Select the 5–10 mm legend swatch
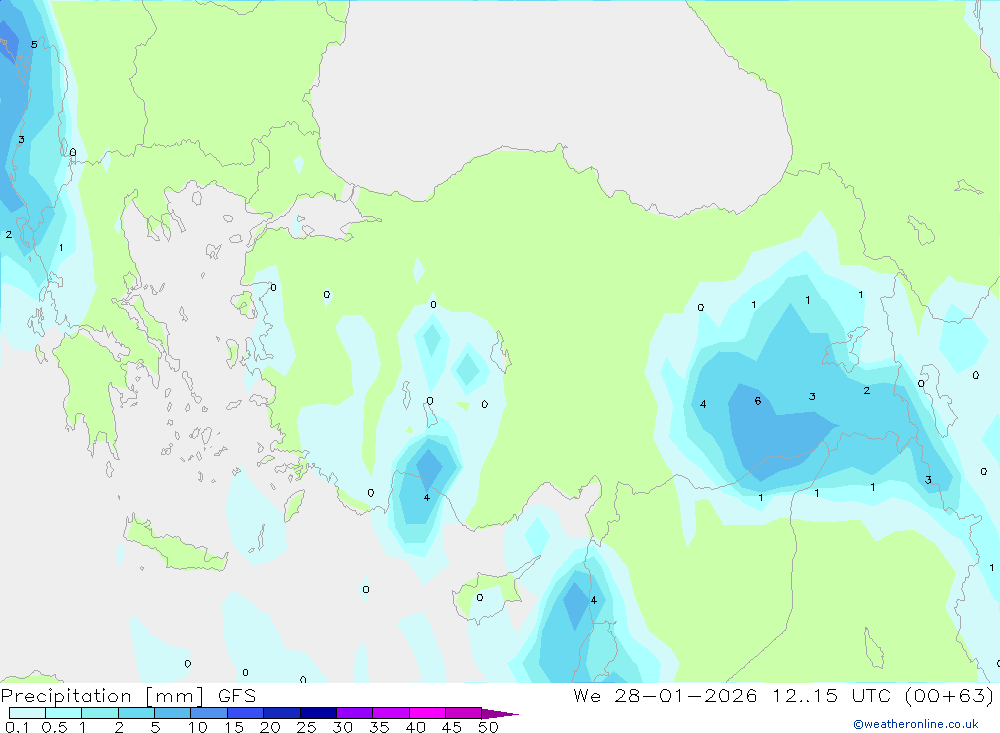Screen dimensions: 1000x733 point(172,713)
